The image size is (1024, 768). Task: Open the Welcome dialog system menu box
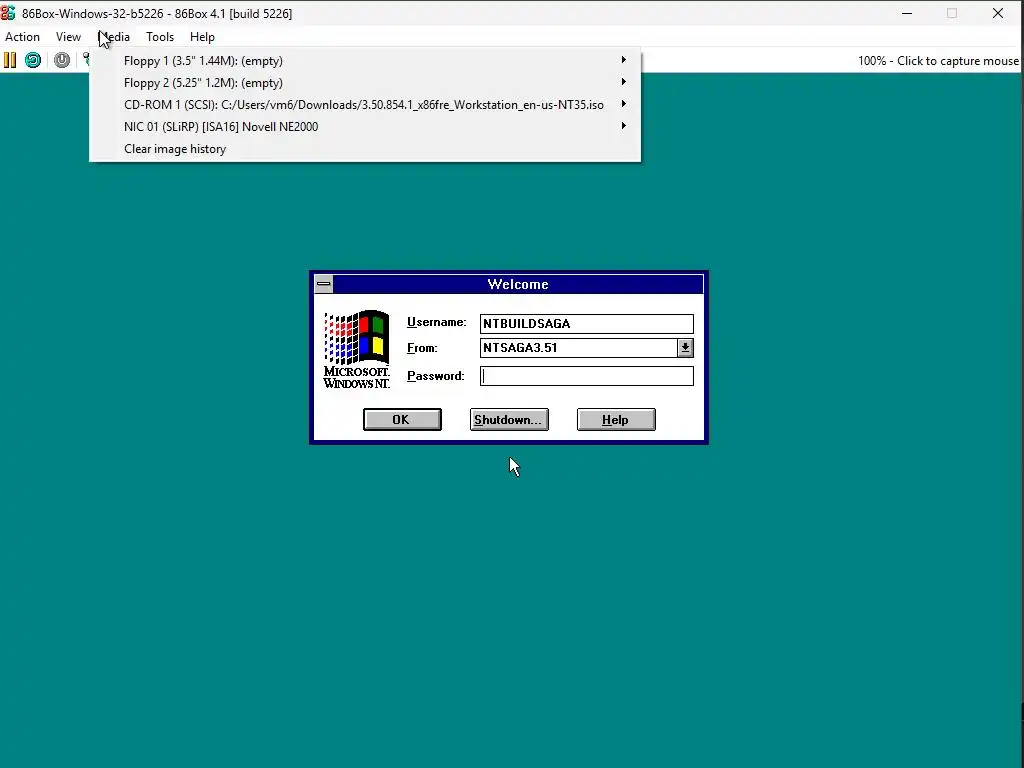tap(324, 284)
